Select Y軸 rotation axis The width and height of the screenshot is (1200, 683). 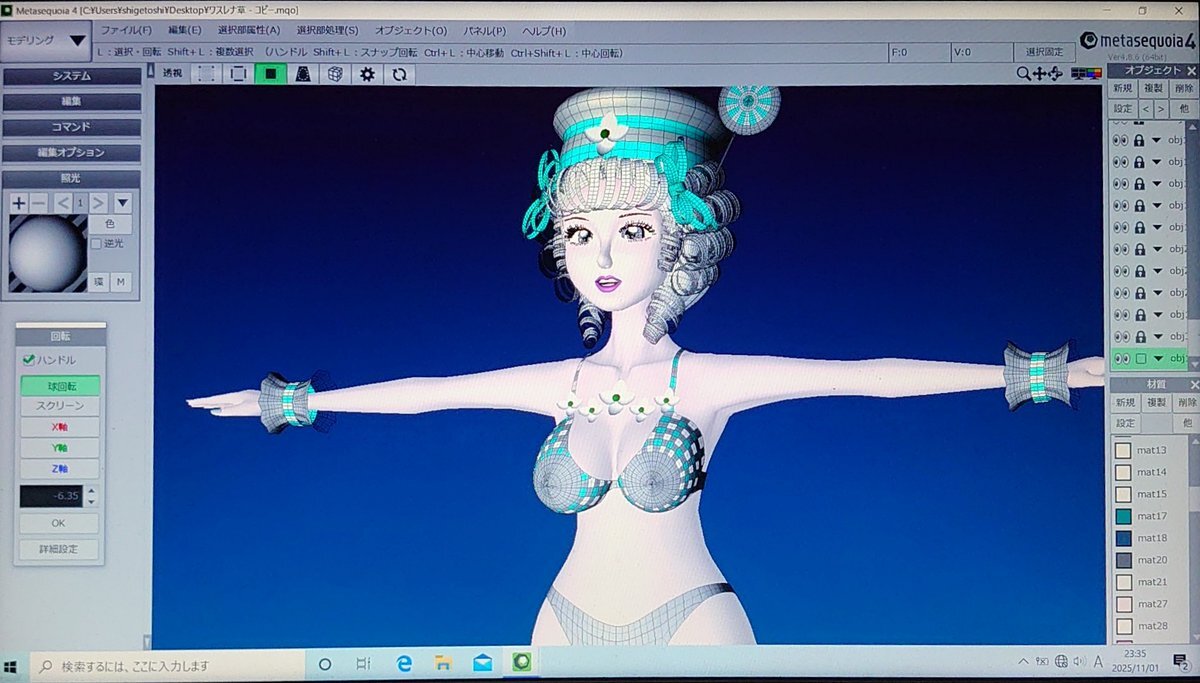click(x=60, y=448)
